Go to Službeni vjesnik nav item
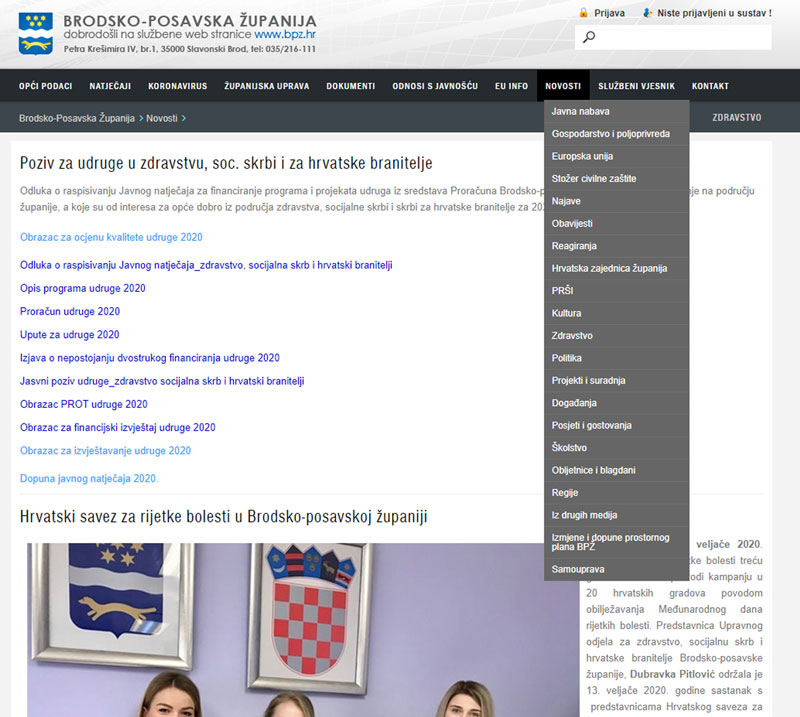Image resolution: width=800 pixels, height=717 pixels. pos(636,86)
